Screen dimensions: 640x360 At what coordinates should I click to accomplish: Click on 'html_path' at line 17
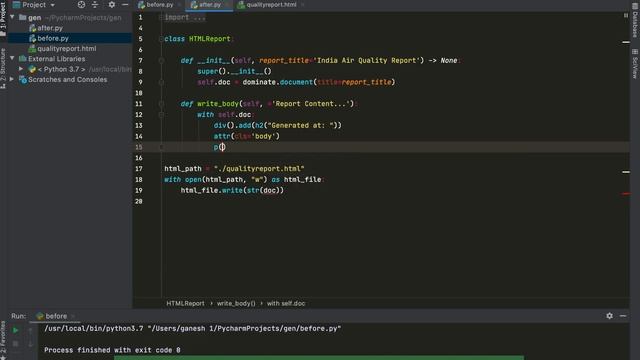tap(183, 169)
